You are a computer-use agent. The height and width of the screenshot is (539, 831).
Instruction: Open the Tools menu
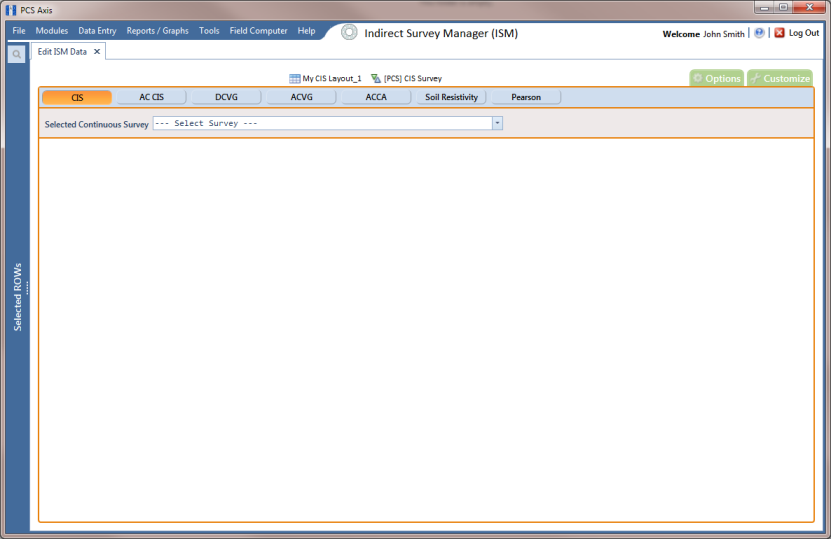(x=209, y=31)
